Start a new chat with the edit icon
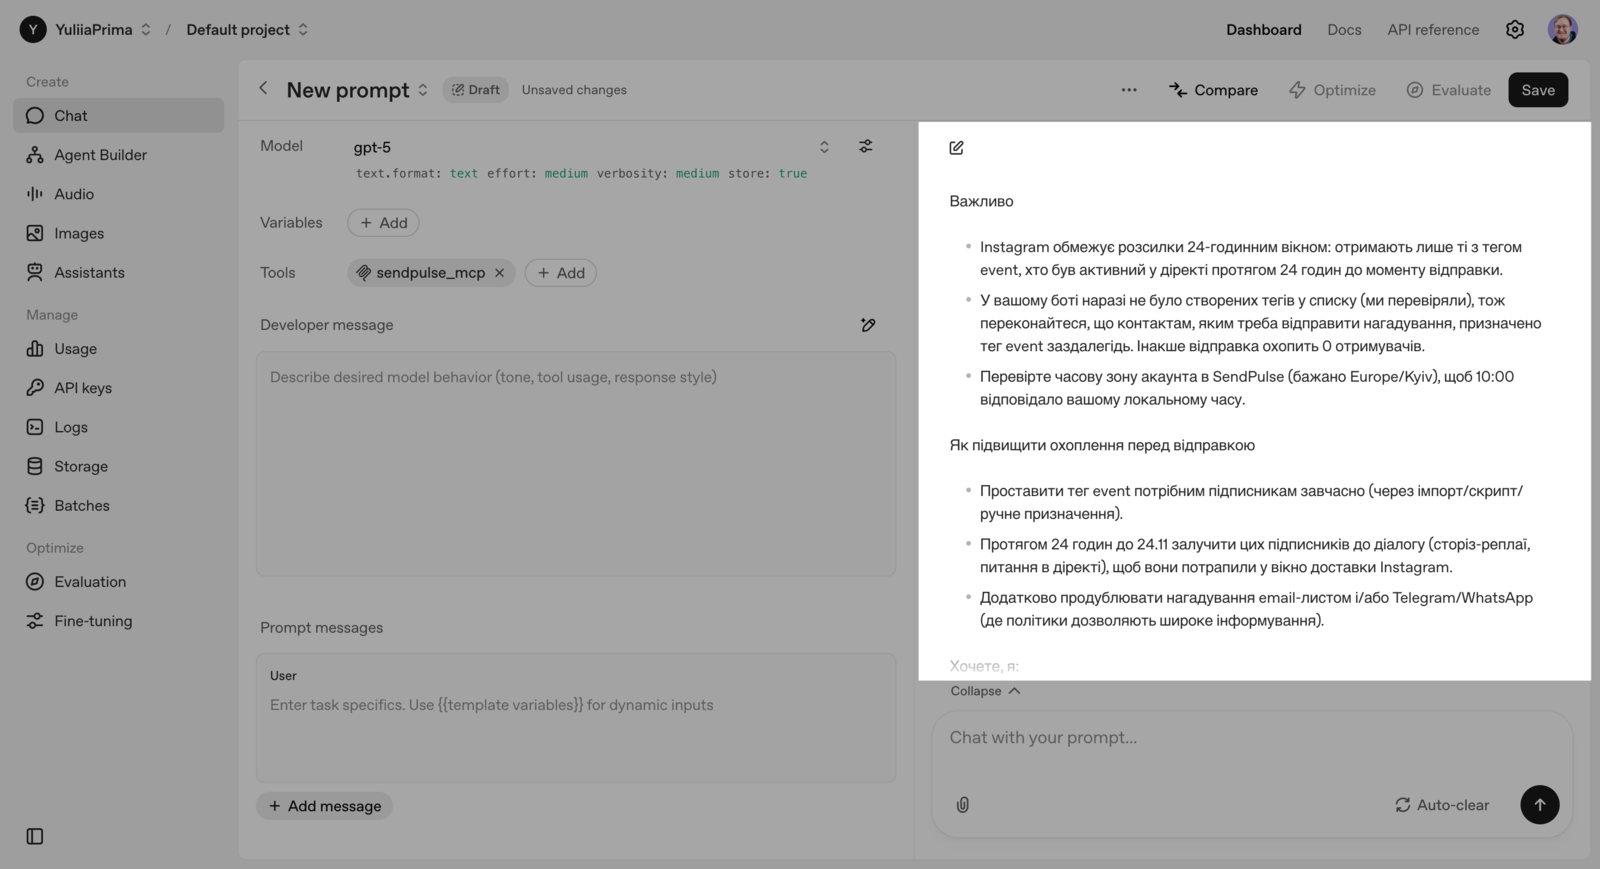The image size is (1600, 869). point(957,148)
